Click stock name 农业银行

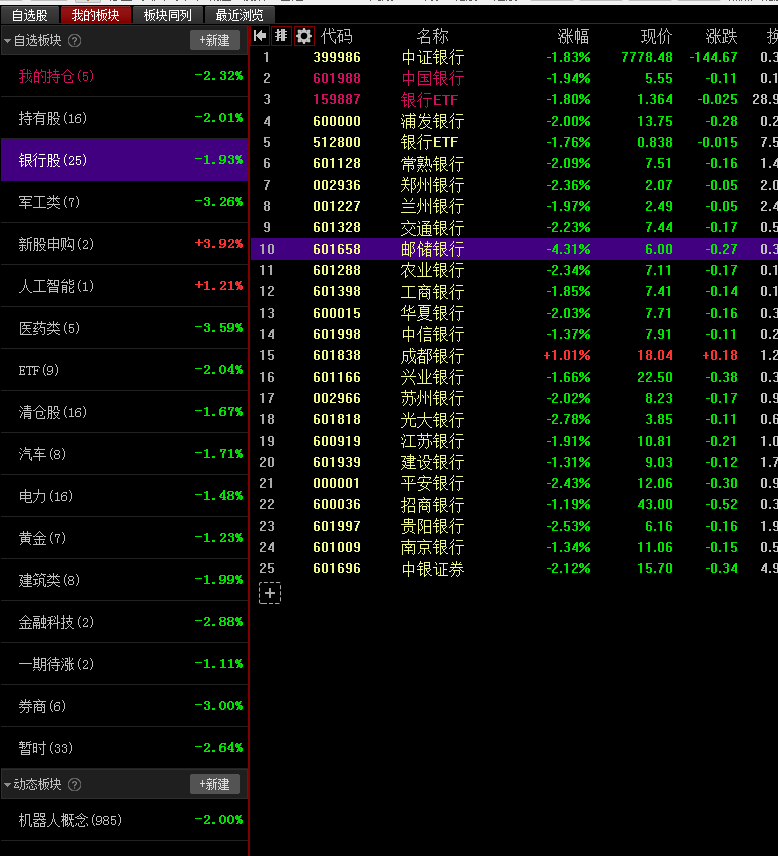click(x=432, y=270)
